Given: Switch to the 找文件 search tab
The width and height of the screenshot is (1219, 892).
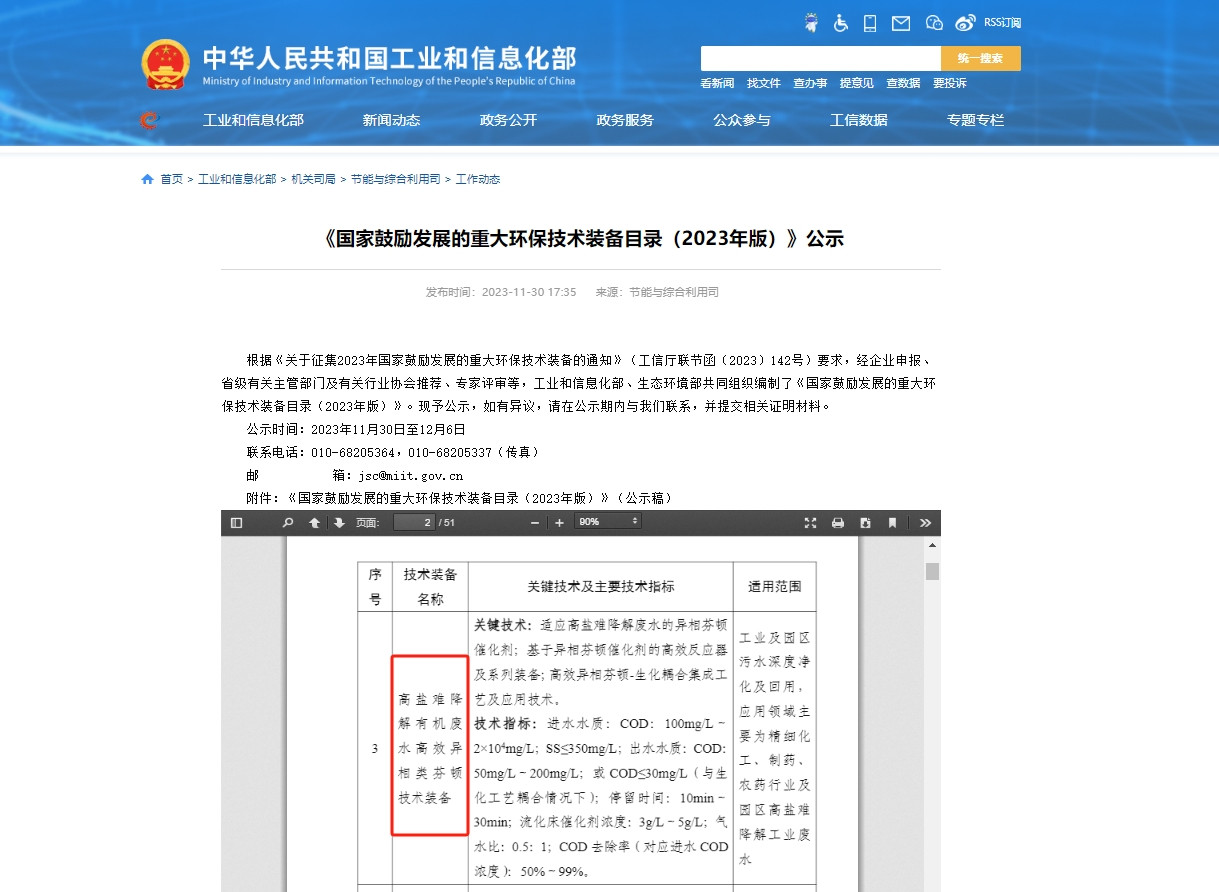Looking at the screenshot, I should [x=763, y=83].
